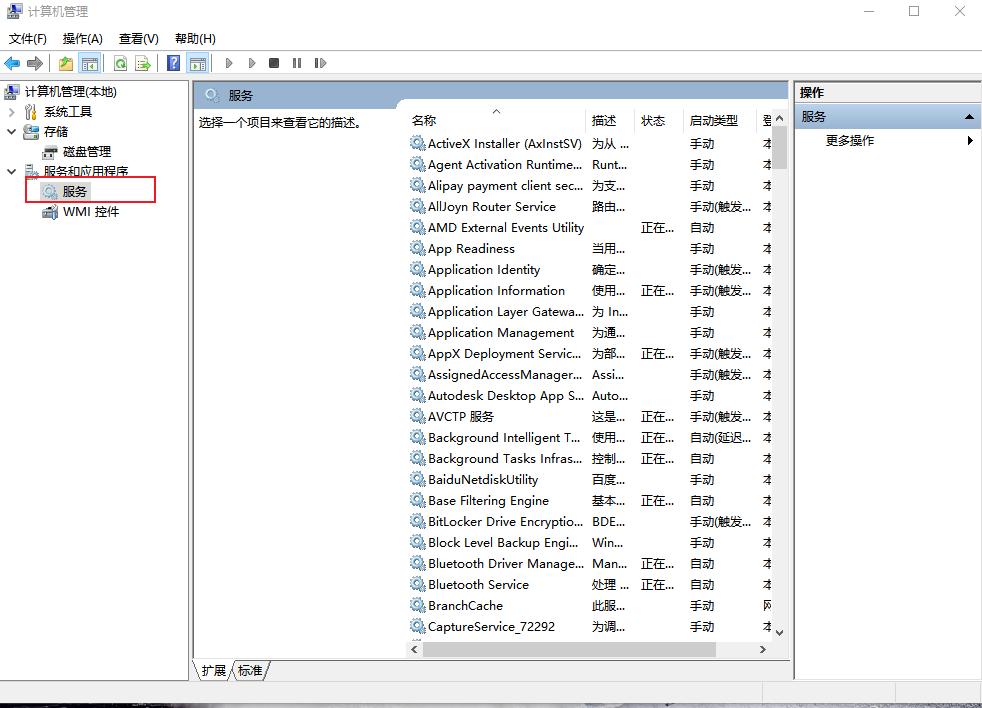Click the Stop Service toolbar icon
The width and height of the screenshot is (982, 708).
click(273, 63)
